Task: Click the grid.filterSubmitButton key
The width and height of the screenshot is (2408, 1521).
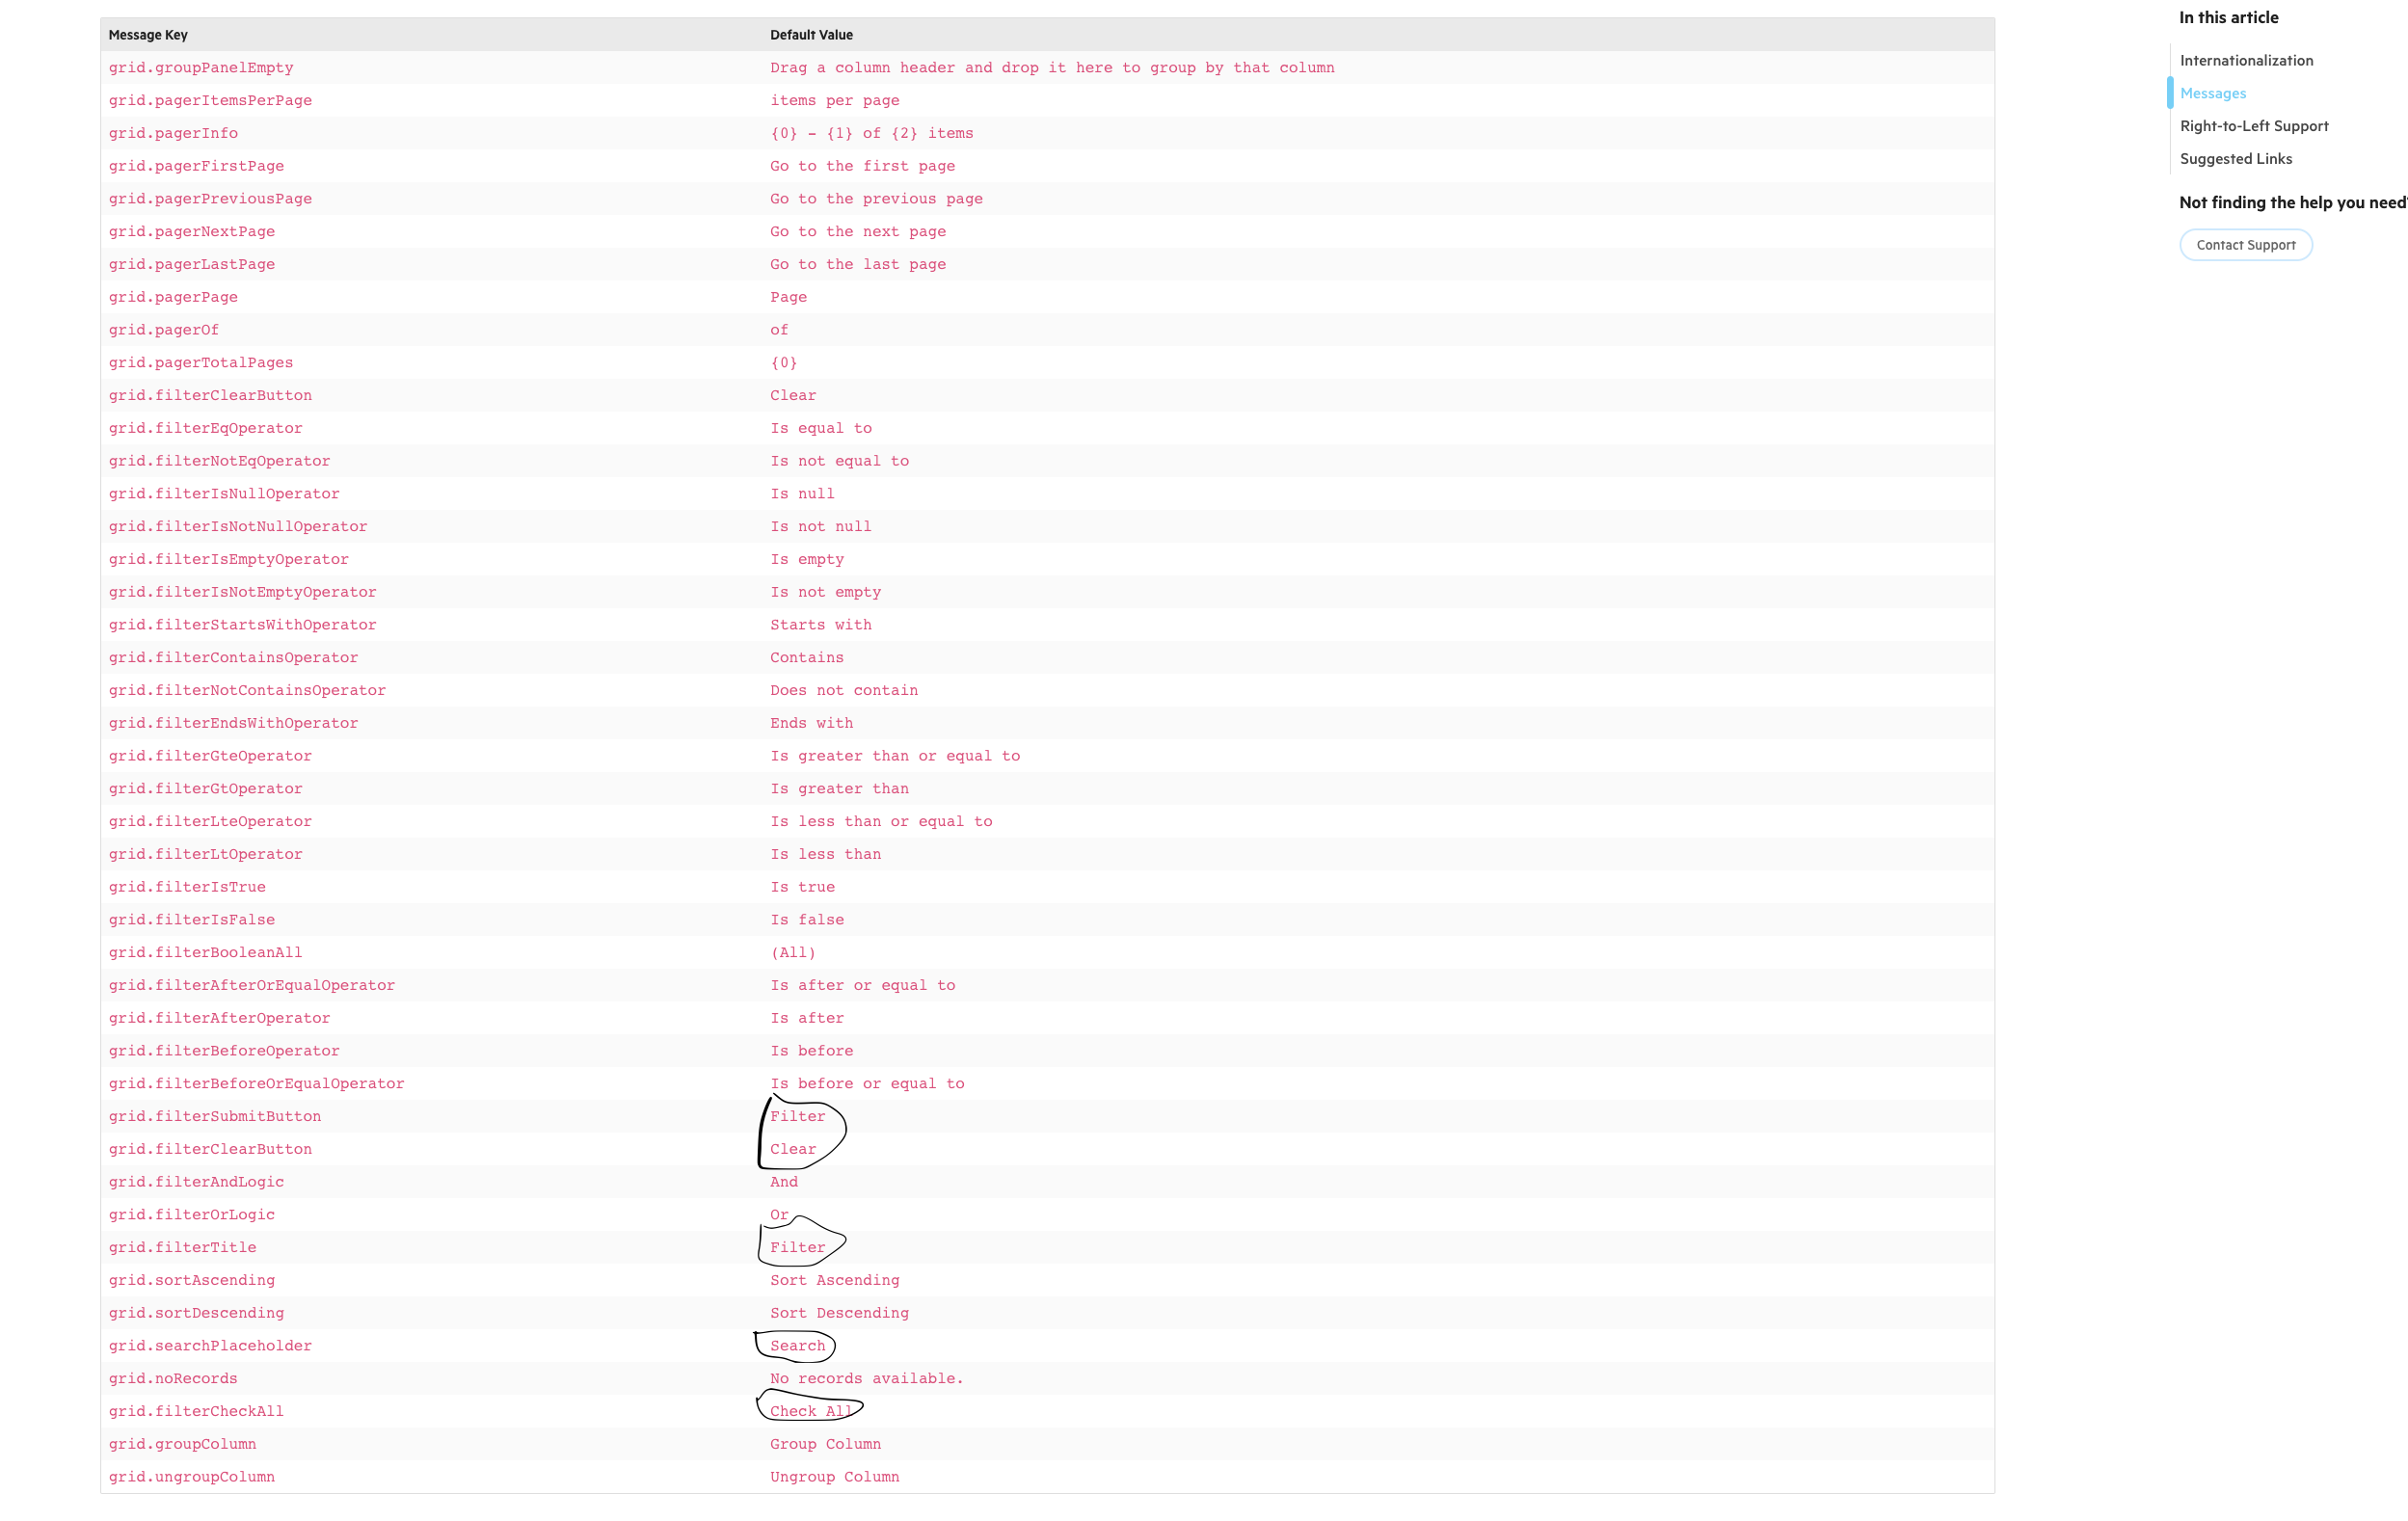Action: 215,1117
